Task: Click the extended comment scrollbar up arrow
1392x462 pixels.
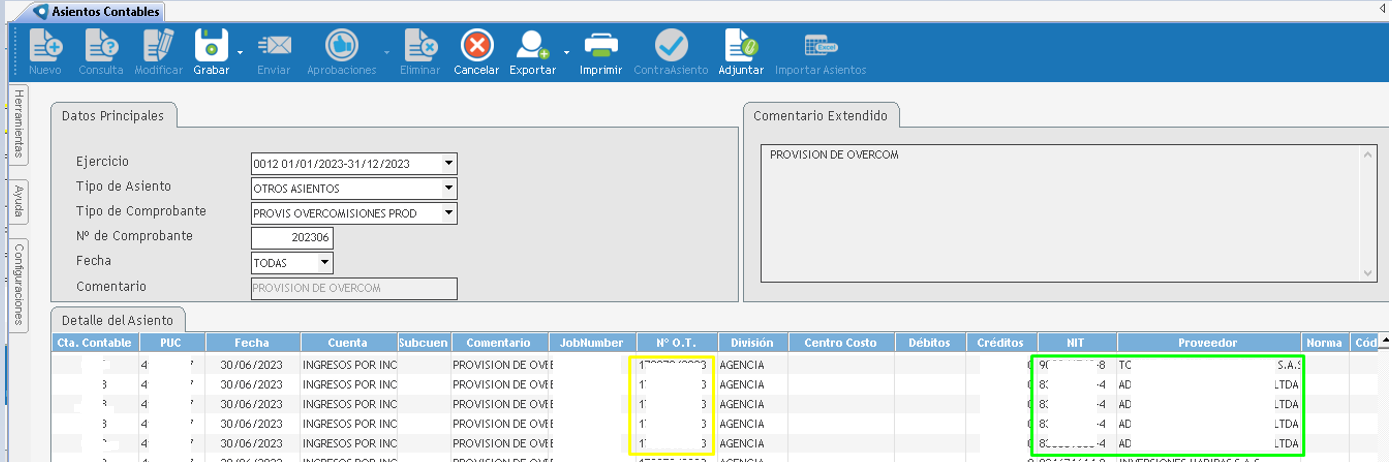Action: [x=1369, y=154]
